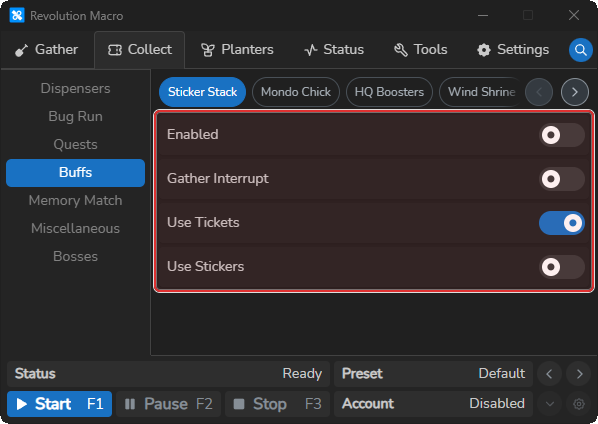Select Bug Run in the sidebar
The width and height of the screenshot is (598, 424).
pos(76,116)
